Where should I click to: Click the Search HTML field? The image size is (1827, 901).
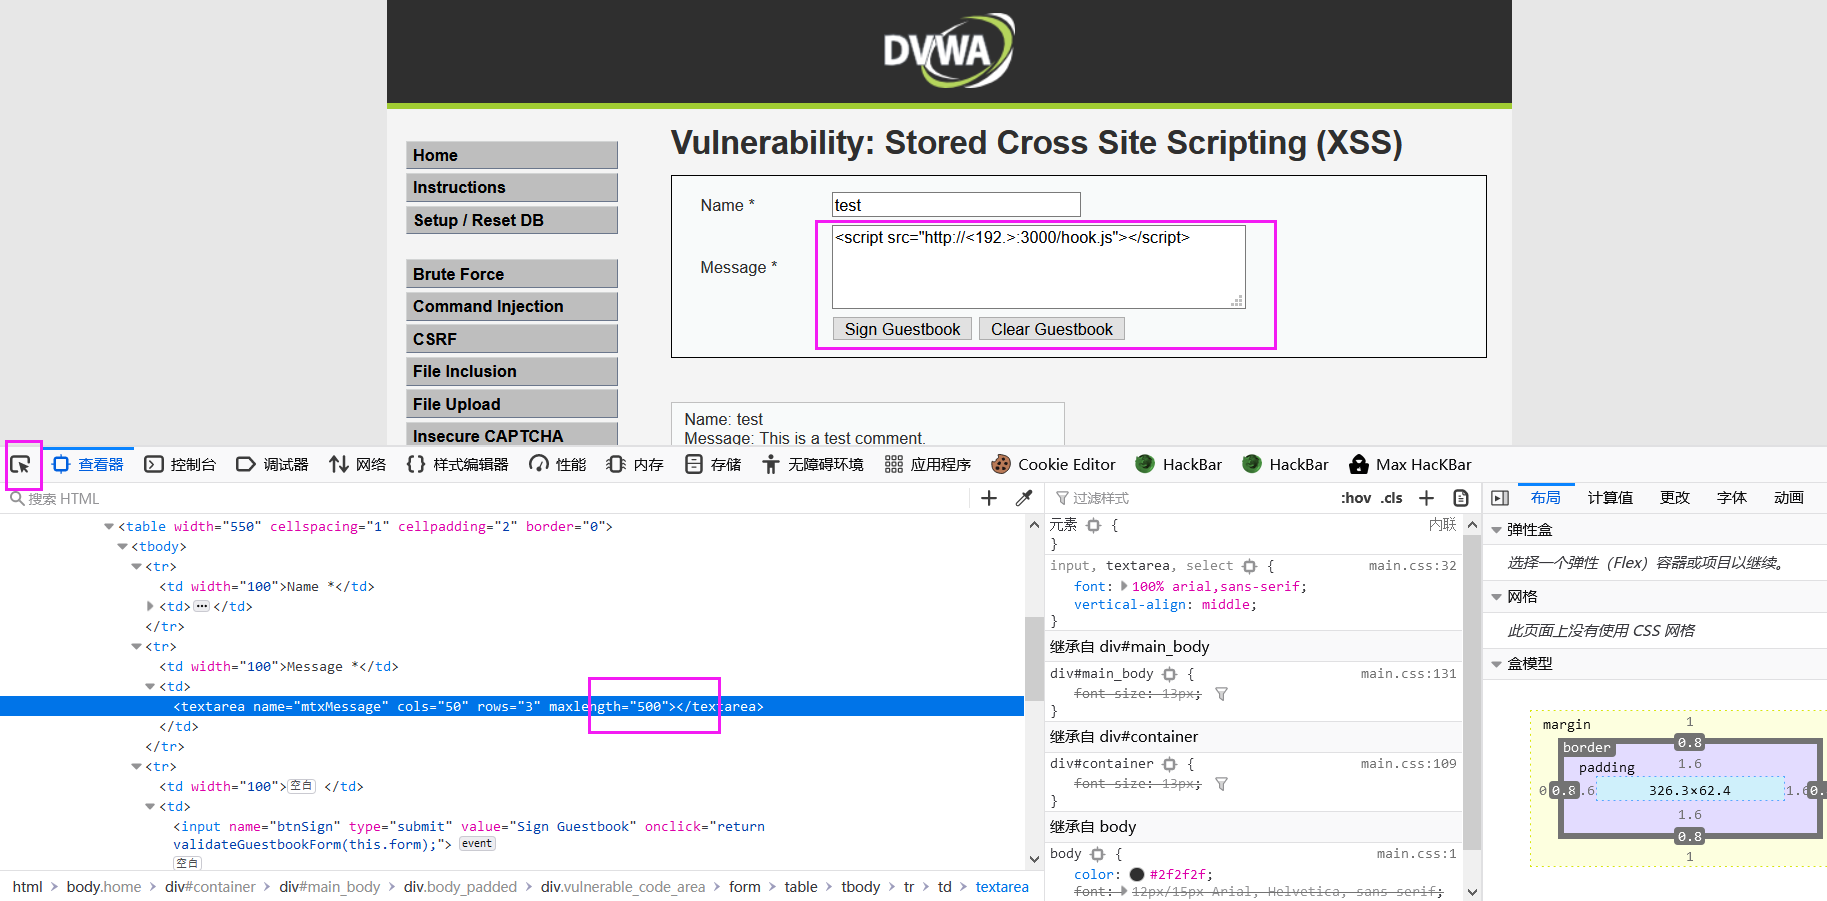tap(485, 498)
